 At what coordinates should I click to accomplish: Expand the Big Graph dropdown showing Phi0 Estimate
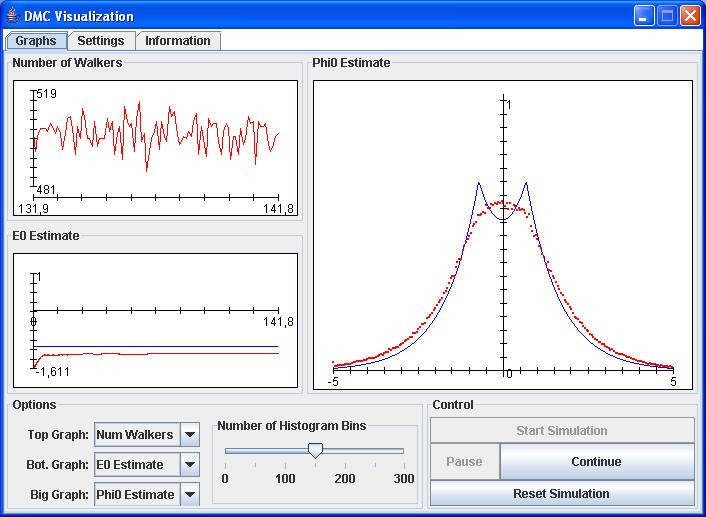pyautogui.click(x=190, y=494)
